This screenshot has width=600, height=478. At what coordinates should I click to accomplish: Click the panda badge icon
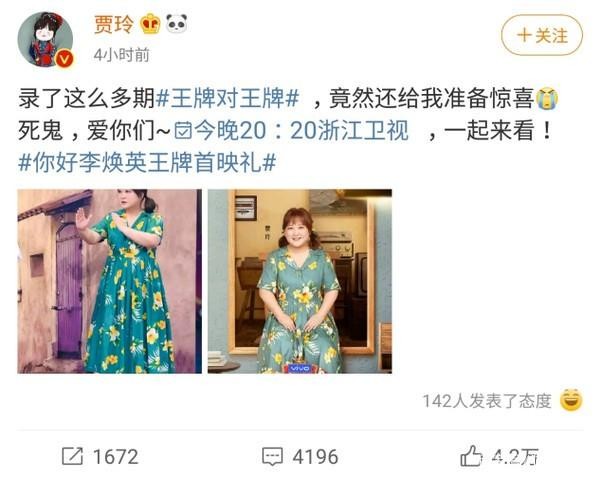pos(176,23)
